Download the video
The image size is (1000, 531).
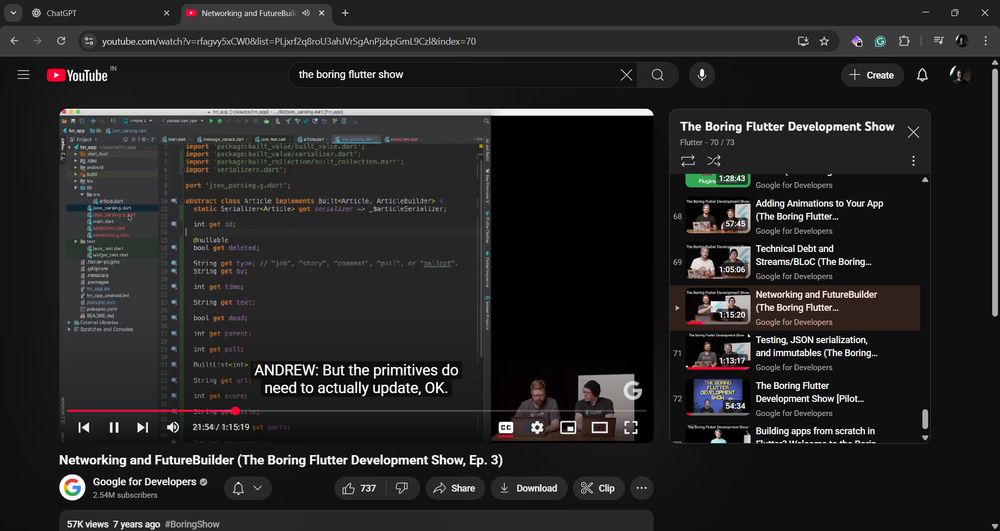(529, 488)
